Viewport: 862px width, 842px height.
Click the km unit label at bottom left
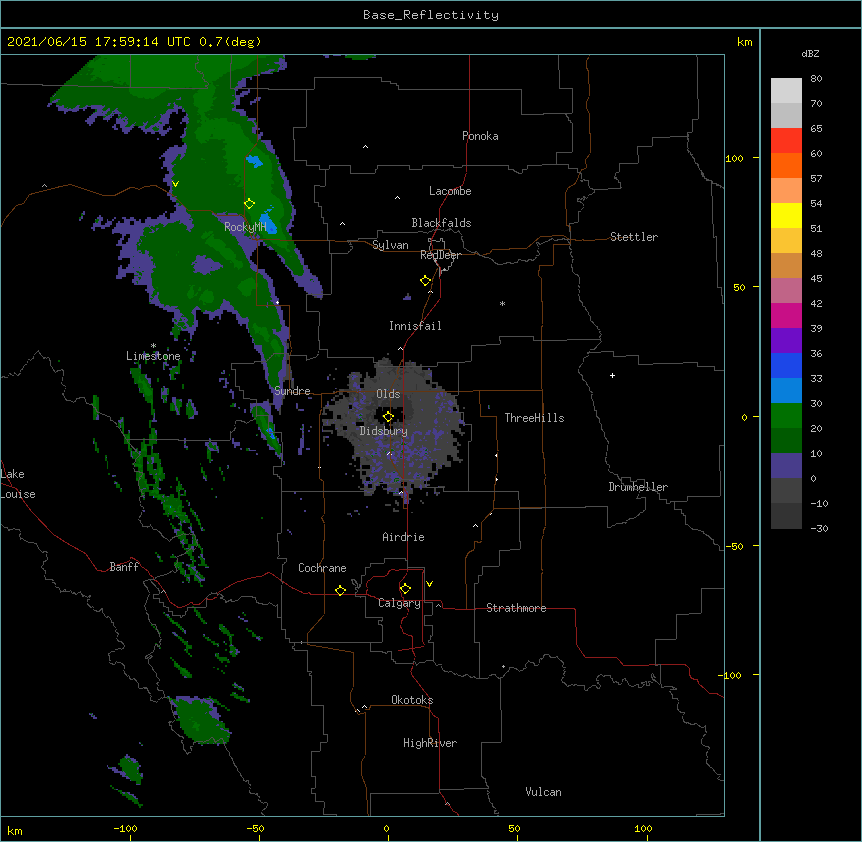pos(15,830)
